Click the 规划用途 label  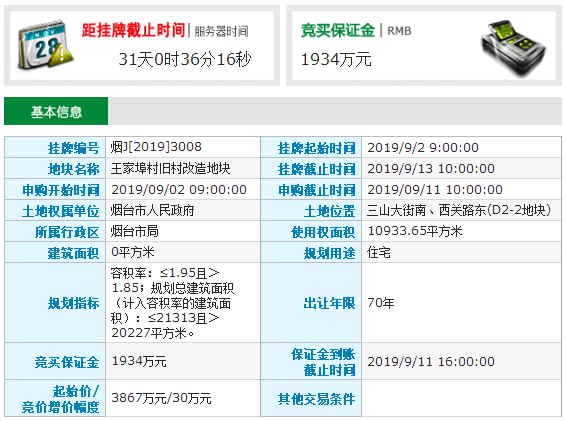coord(329,253)
